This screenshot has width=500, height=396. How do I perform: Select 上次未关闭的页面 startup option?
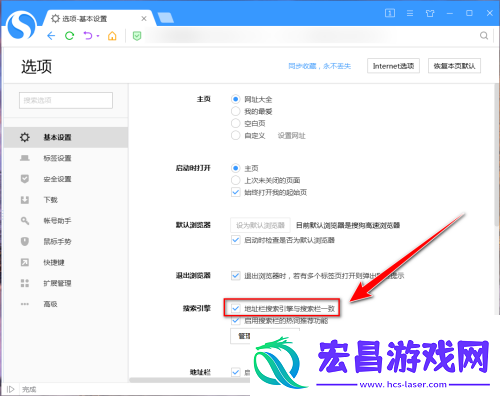[235, 180]
